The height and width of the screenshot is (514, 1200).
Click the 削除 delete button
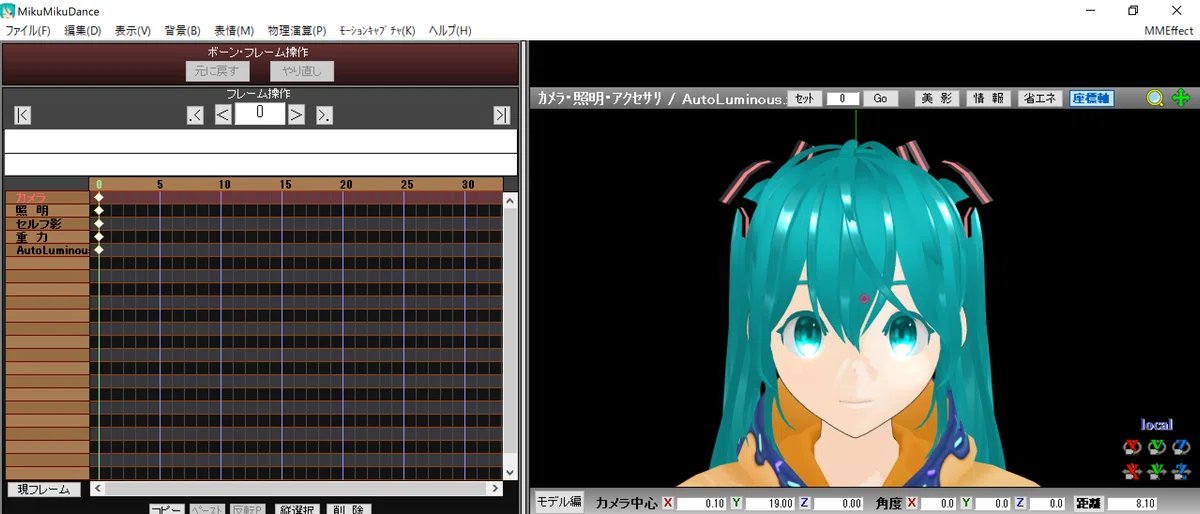(x=349, y=510)
